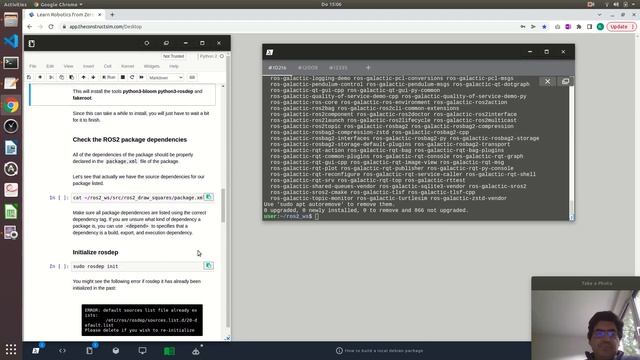Screen dimensions: 640x360
Task: Open the Terminal app from the dock
Action: click(x=11, y=62)
